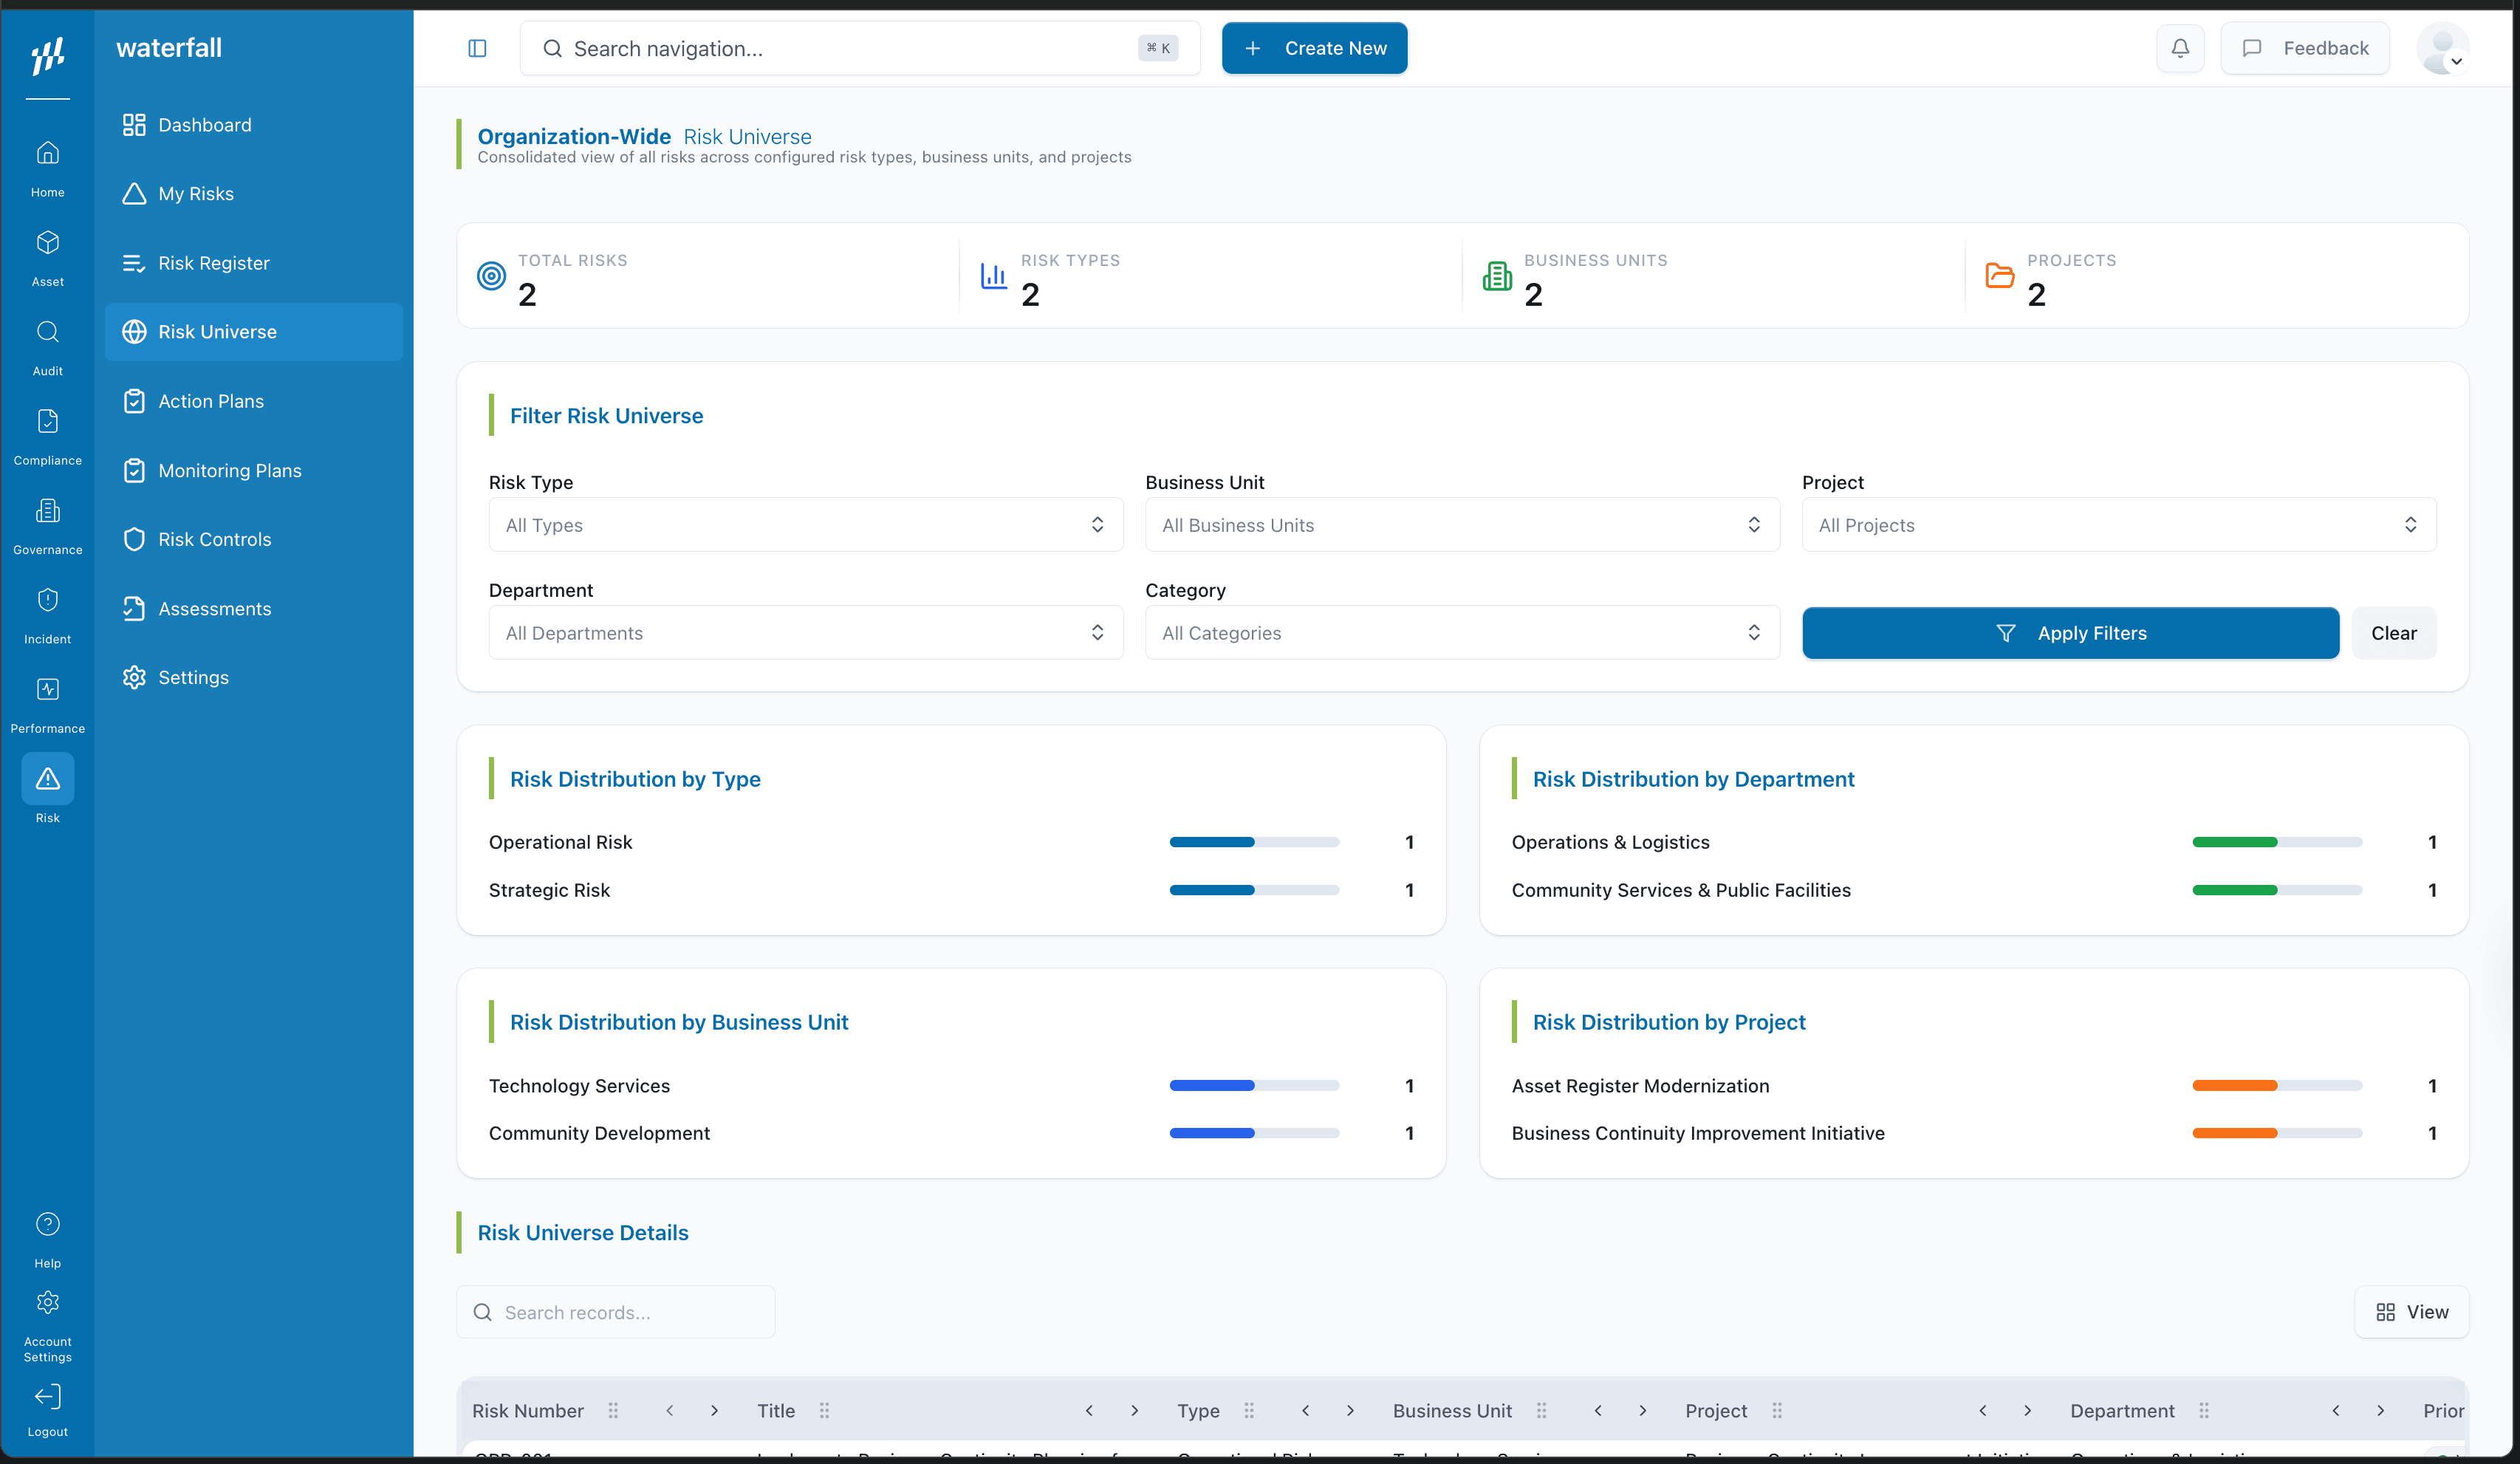Viewport: 2520px width, 1464px height.
Task: Open the Performance module icon
Action: 47,689
